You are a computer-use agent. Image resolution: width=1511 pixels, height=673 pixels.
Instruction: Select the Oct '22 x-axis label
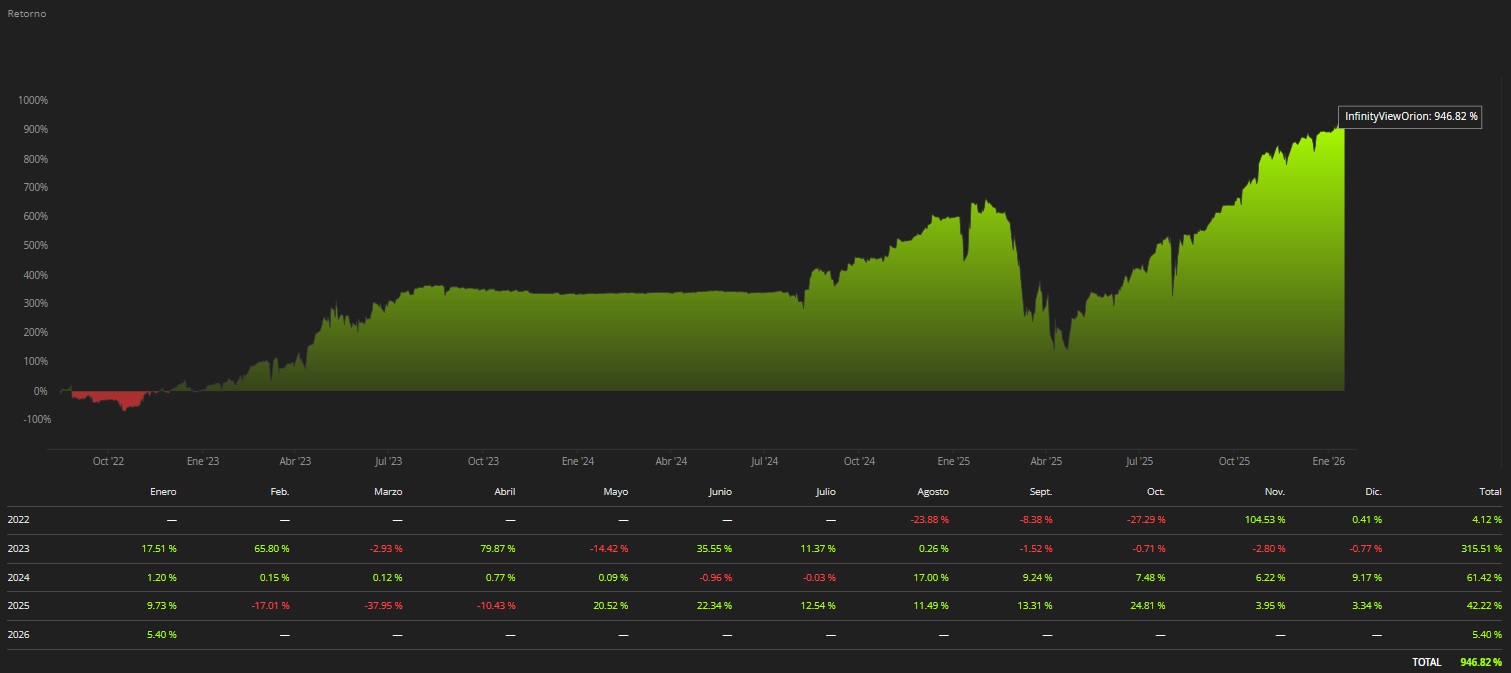108,462
